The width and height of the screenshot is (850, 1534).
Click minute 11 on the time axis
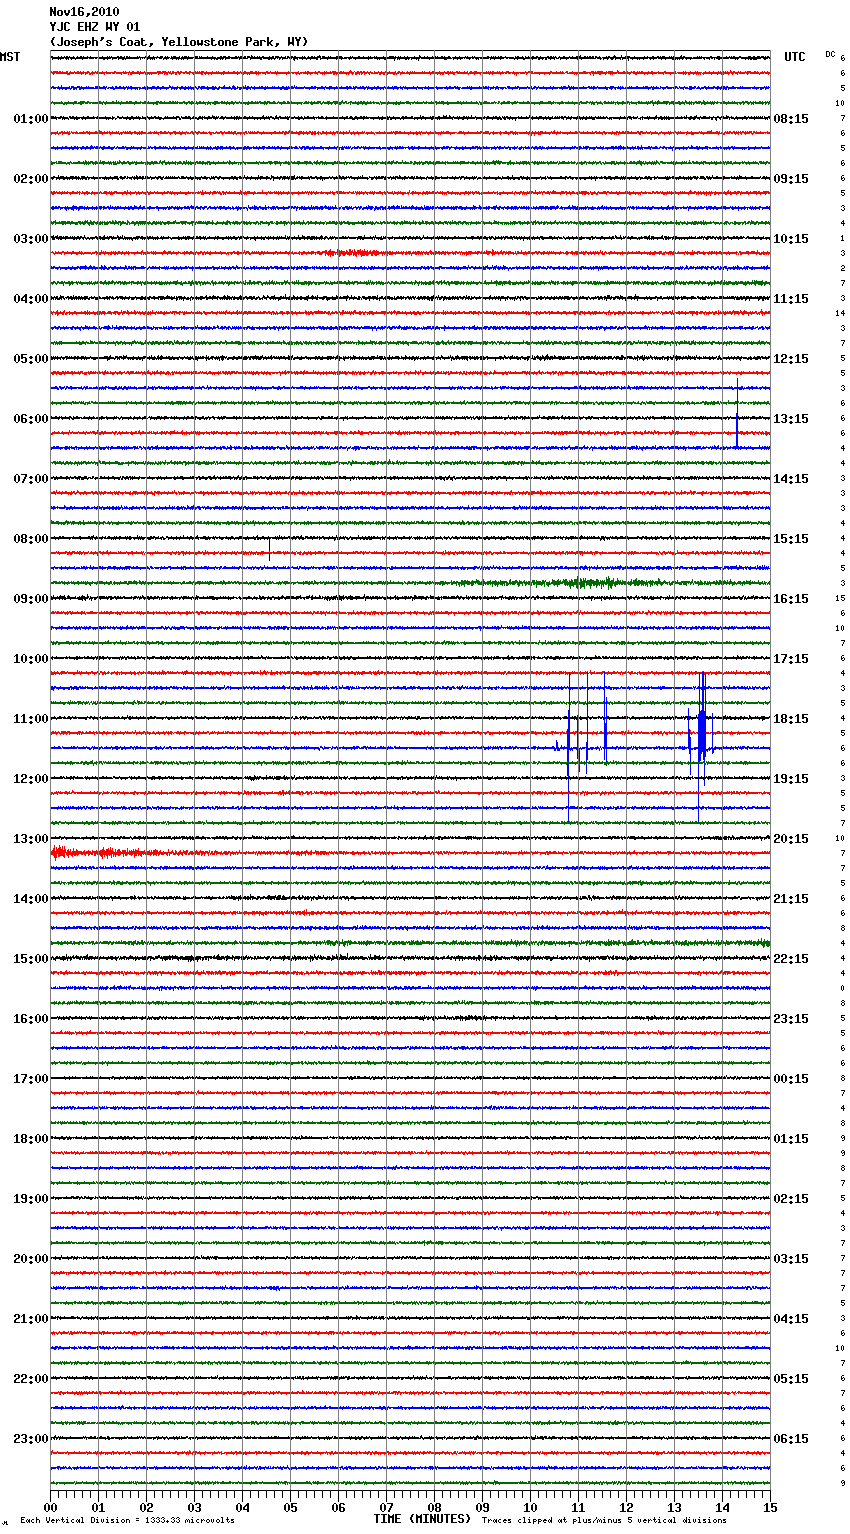coord(578,1507)
